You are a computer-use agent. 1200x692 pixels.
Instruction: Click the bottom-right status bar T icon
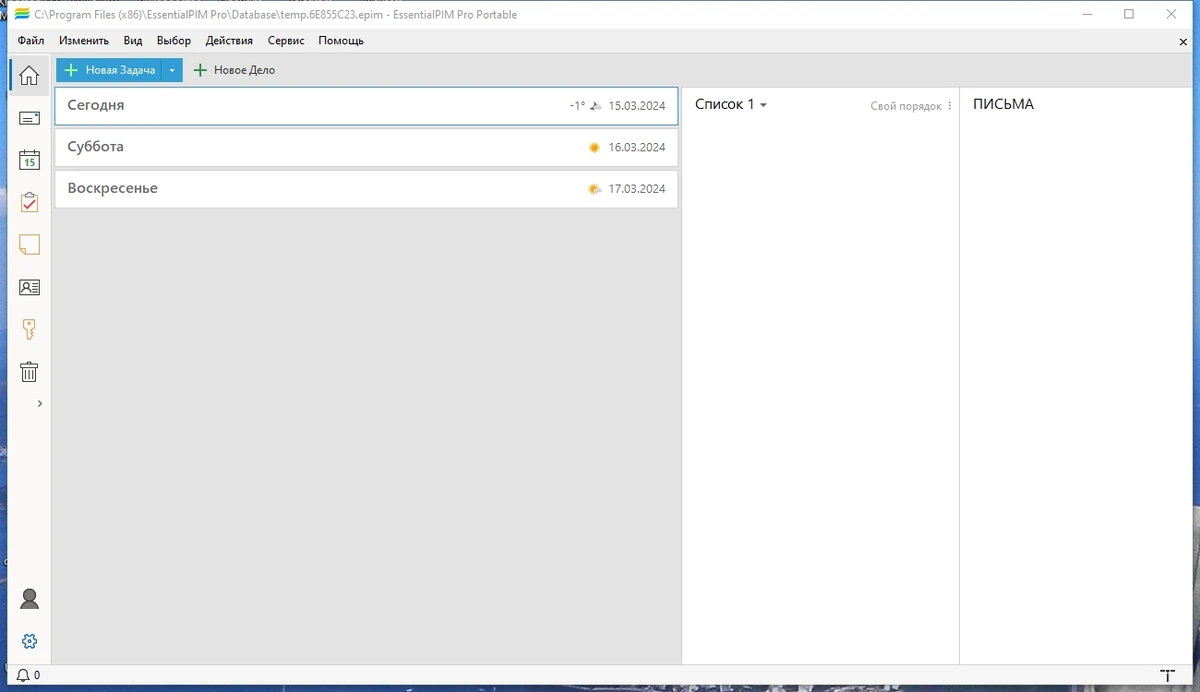(x=1167, y=676)
